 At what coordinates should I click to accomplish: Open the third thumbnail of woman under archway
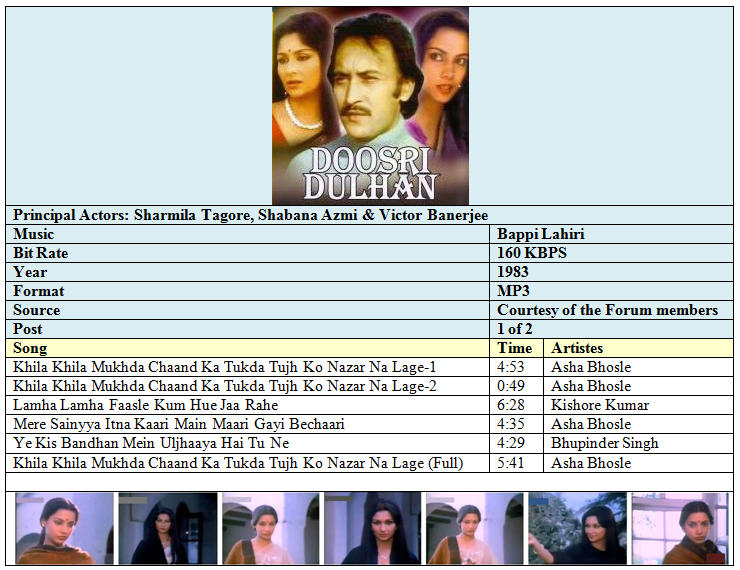pyautogui.click(x=270, y=528)
